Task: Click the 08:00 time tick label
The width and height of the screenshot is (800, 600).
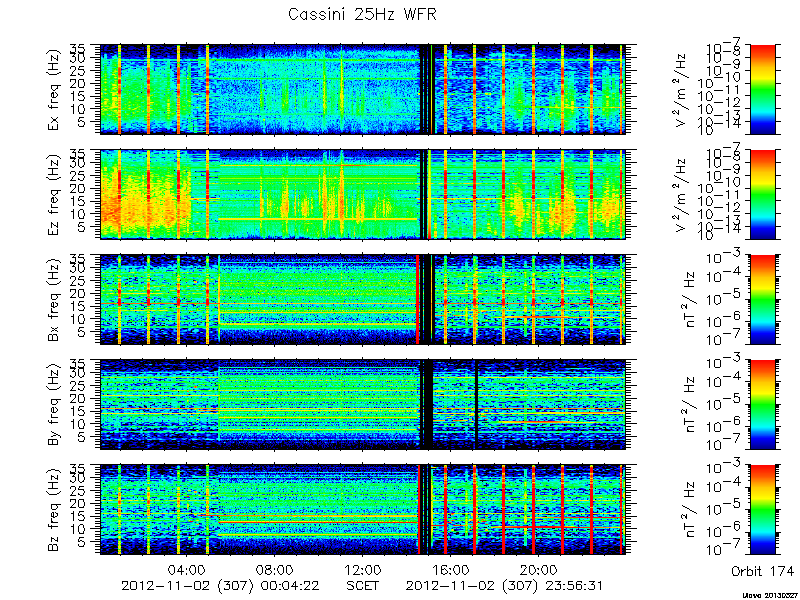Action: pos(274,569)
